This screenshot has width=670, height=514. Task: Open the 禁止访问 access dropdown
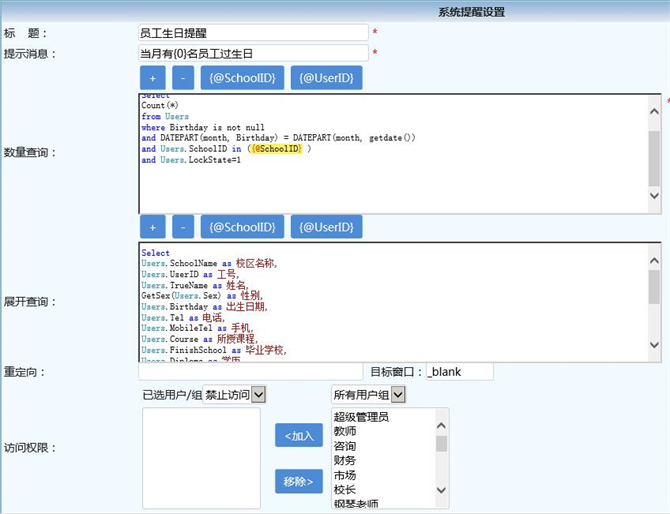[235, 395]
